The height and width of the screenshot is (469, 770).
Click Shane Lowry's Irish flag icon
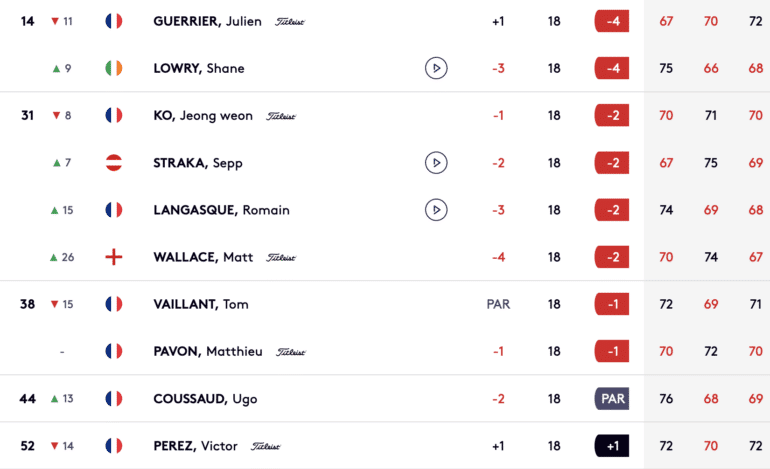coord(114,68)
